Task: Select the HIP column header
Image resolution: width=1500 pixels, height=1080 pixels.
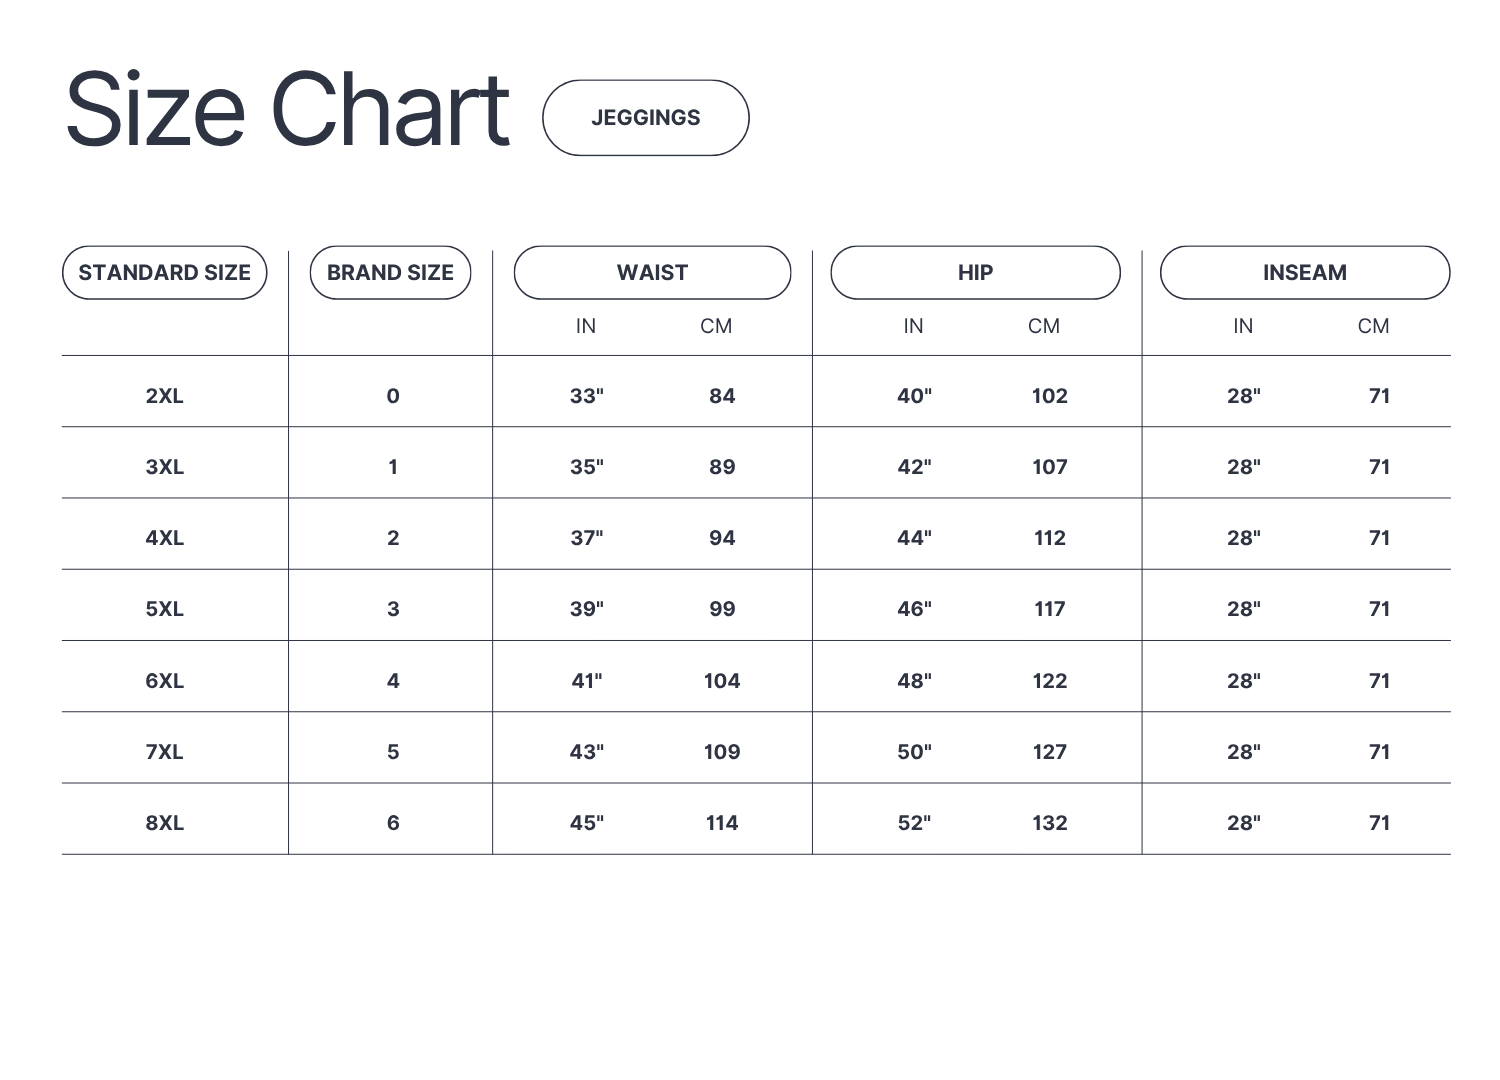Action: pyautogui.click(x=975, y=273)
